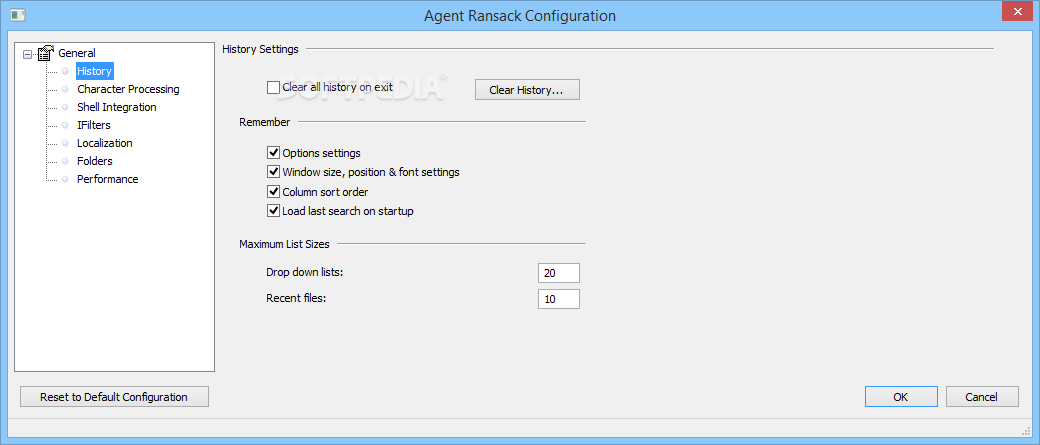Enable Clear all history on exit
Screen dimensions: 1040x445
273,88
